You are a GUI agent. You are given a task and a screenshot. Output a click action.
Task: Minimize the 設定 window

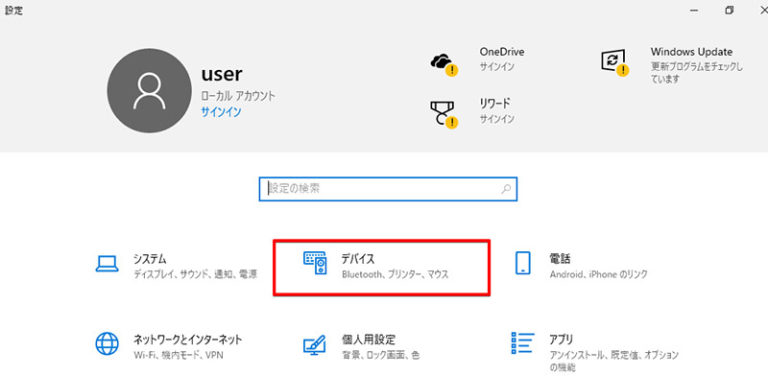(x=694, y=11)
